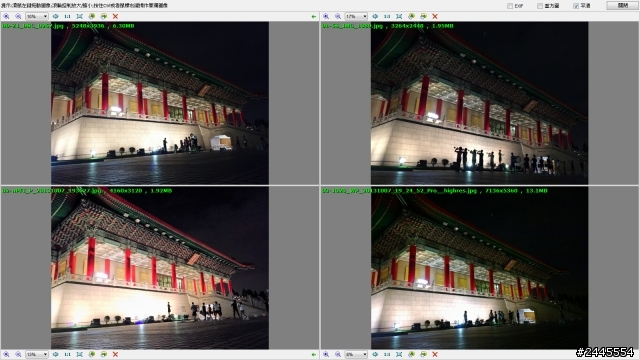Click the 5248x3936 file info text
The width and height of the screenshot is (640, 360).
(68, 26)
